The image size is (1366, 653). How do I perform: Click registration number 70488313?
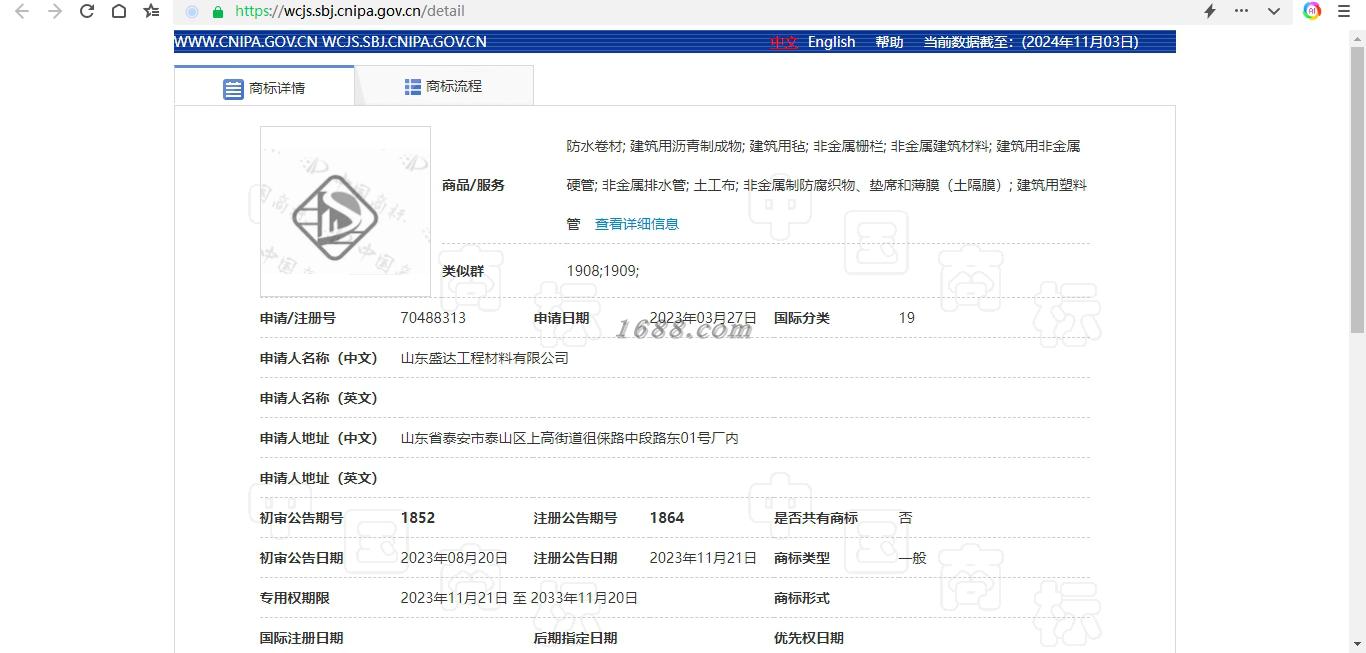[x=433, y=318]
